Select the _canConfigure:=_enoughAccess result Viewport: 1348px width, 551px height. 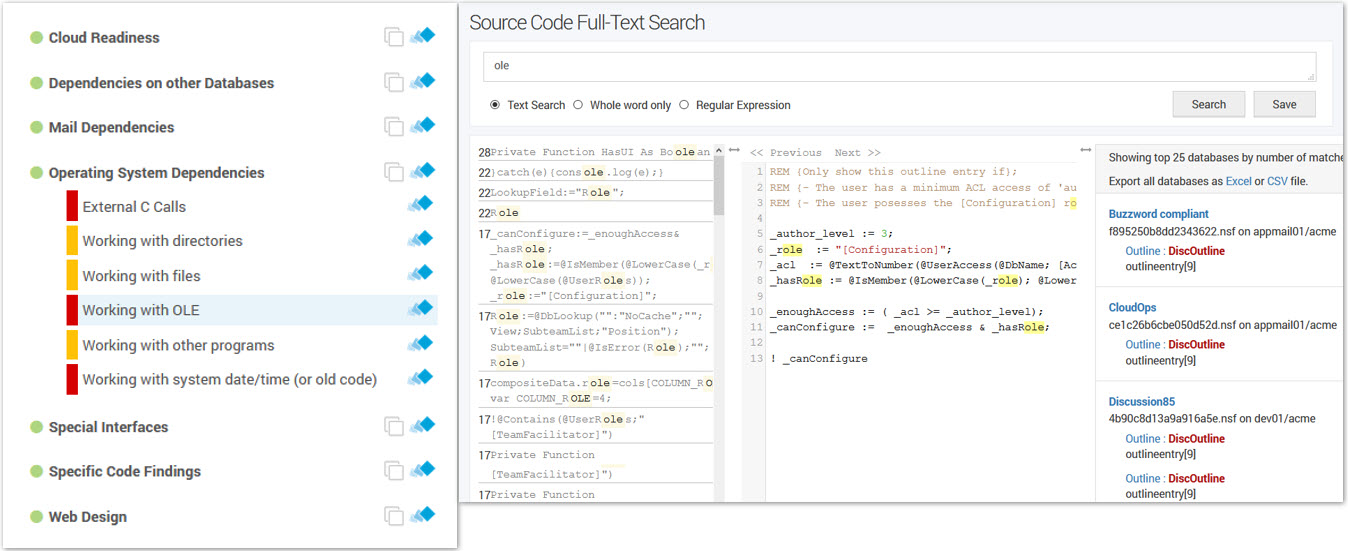595,264
